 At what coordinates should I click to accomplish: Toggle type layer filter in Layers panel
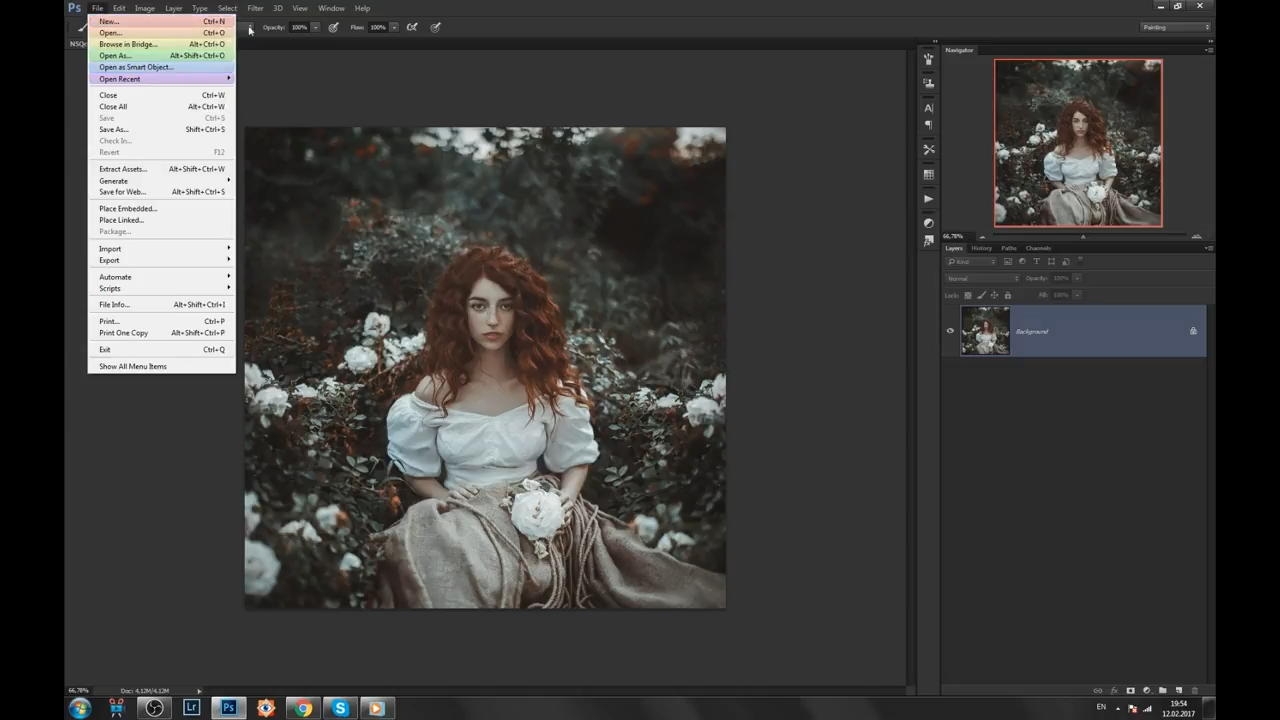1036,262
